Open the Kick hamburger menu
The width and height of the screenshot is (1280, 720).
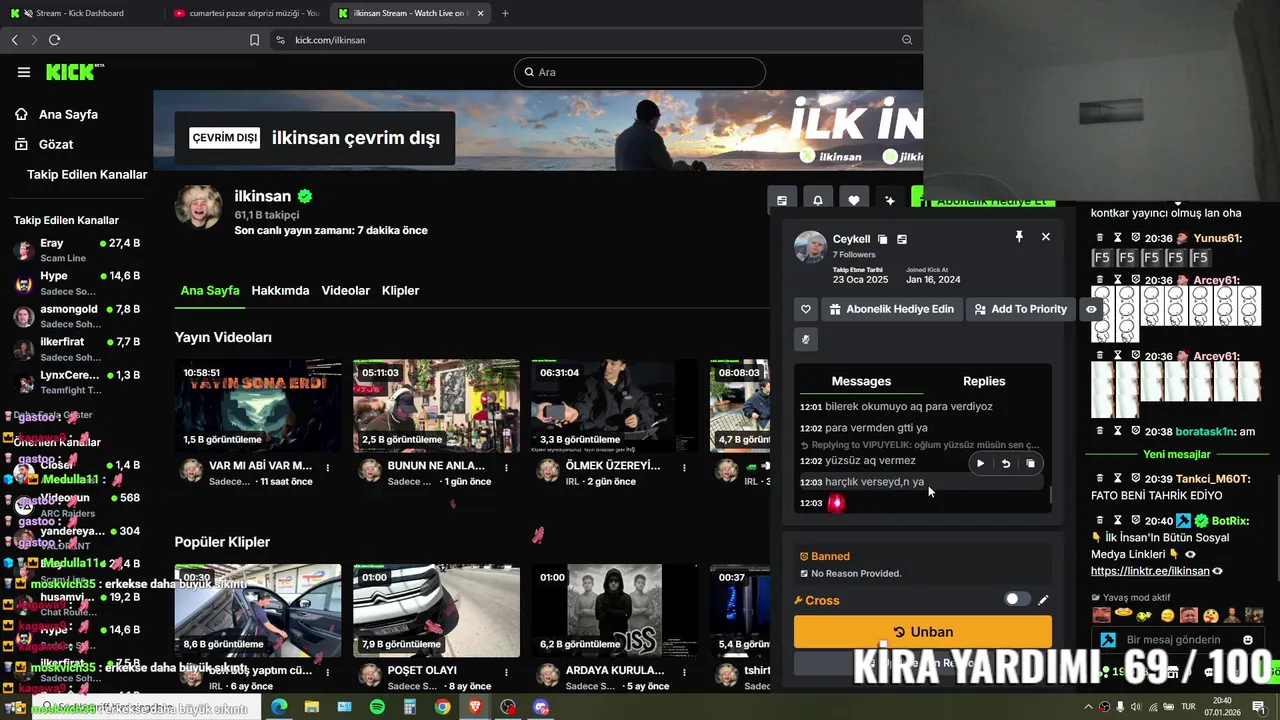(x=24, y=72)
